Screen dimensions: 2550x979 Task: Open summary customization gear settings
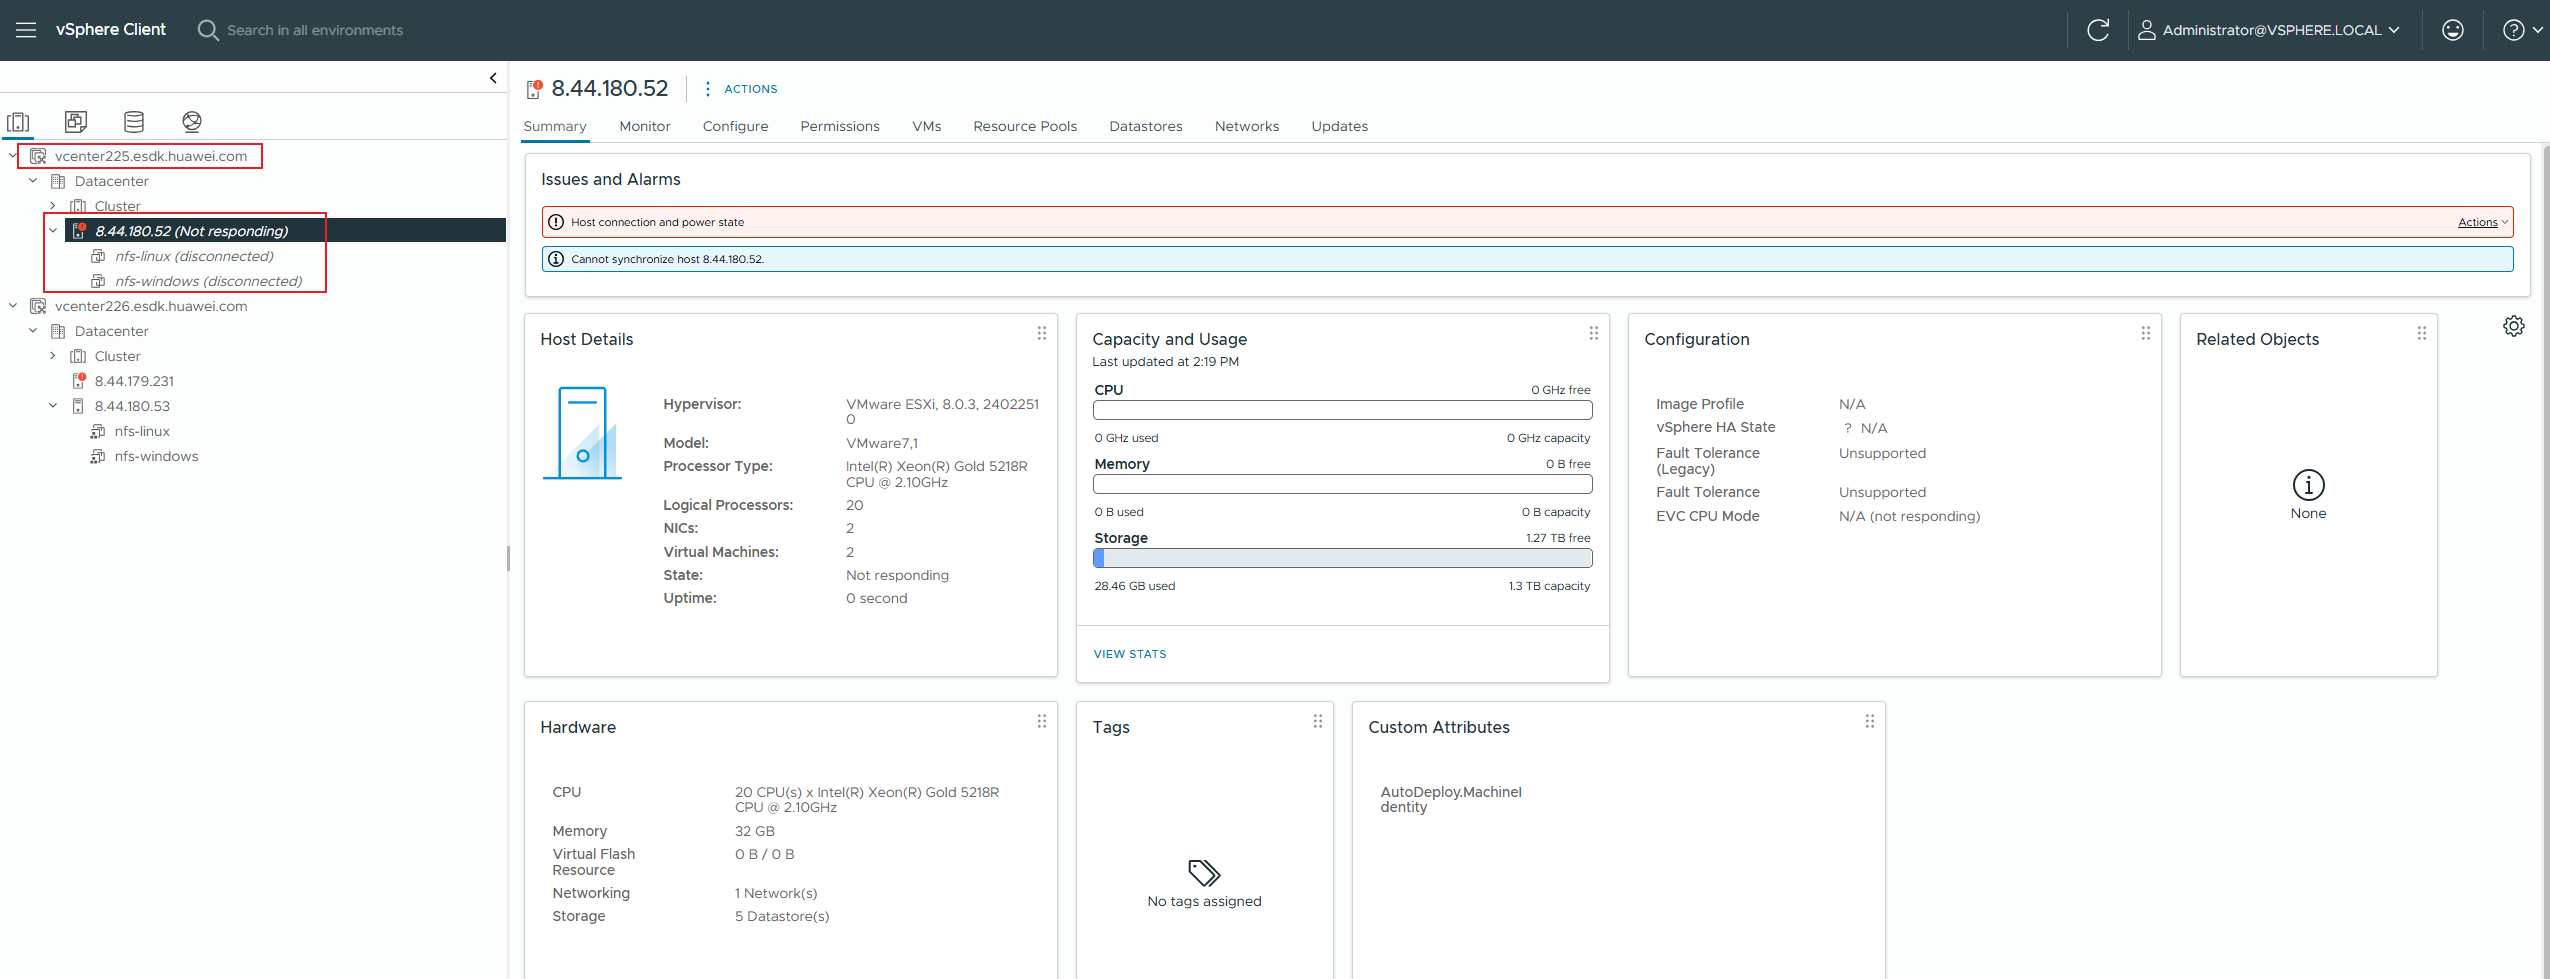pos(2513,326)
